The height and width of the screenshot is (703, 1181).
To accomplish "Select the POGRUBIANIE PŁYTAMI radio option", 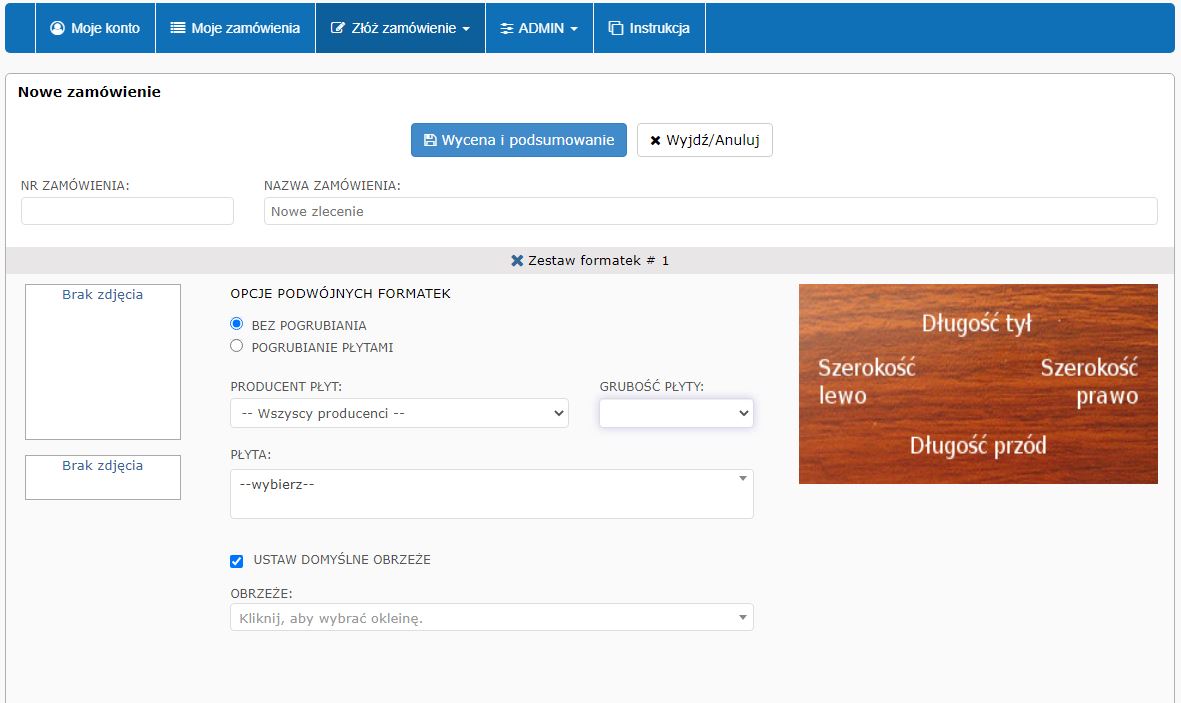I will (x=237, y=346).
